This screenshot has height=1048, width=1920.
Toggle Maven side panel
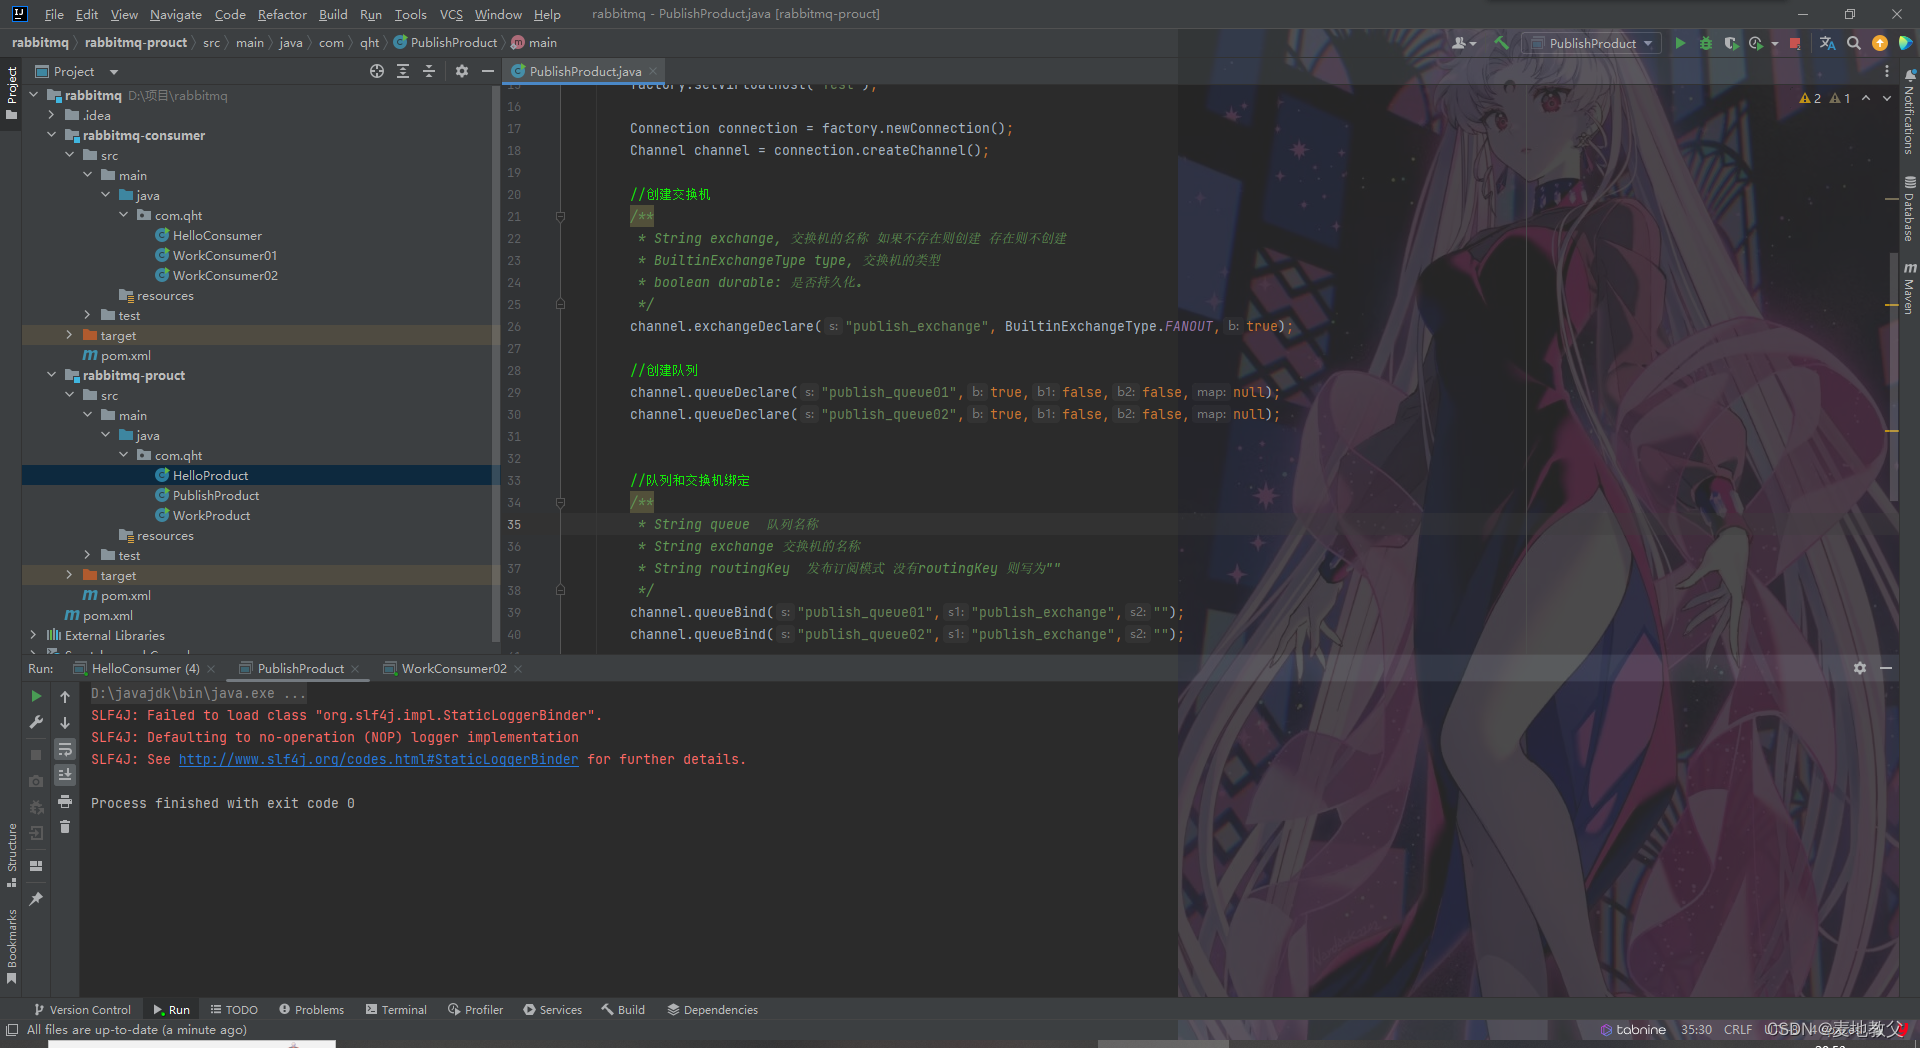1909,288
